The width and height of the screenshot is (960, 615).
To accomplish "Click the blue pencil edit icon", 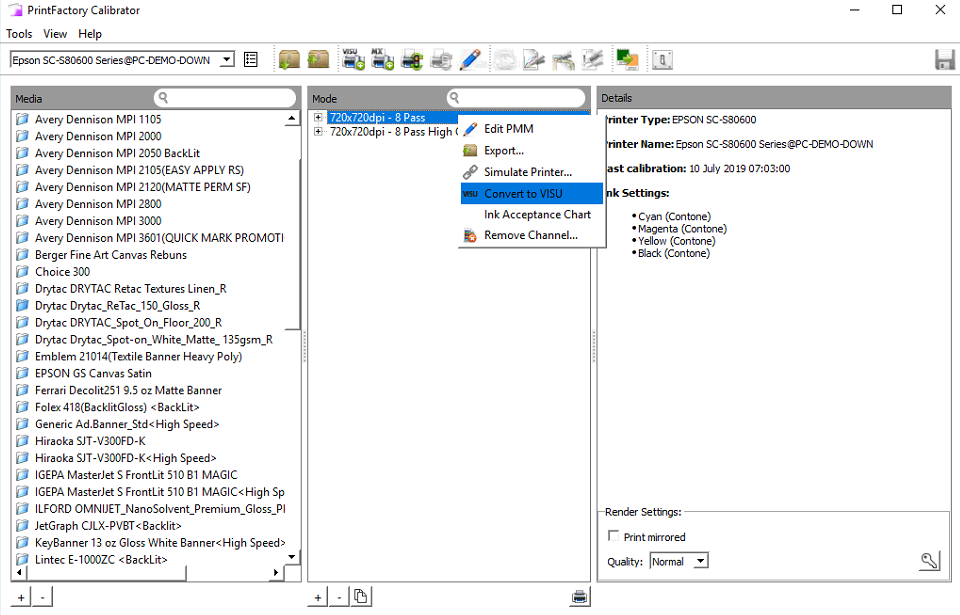I will pyautogui.click(x=470, y=59).
